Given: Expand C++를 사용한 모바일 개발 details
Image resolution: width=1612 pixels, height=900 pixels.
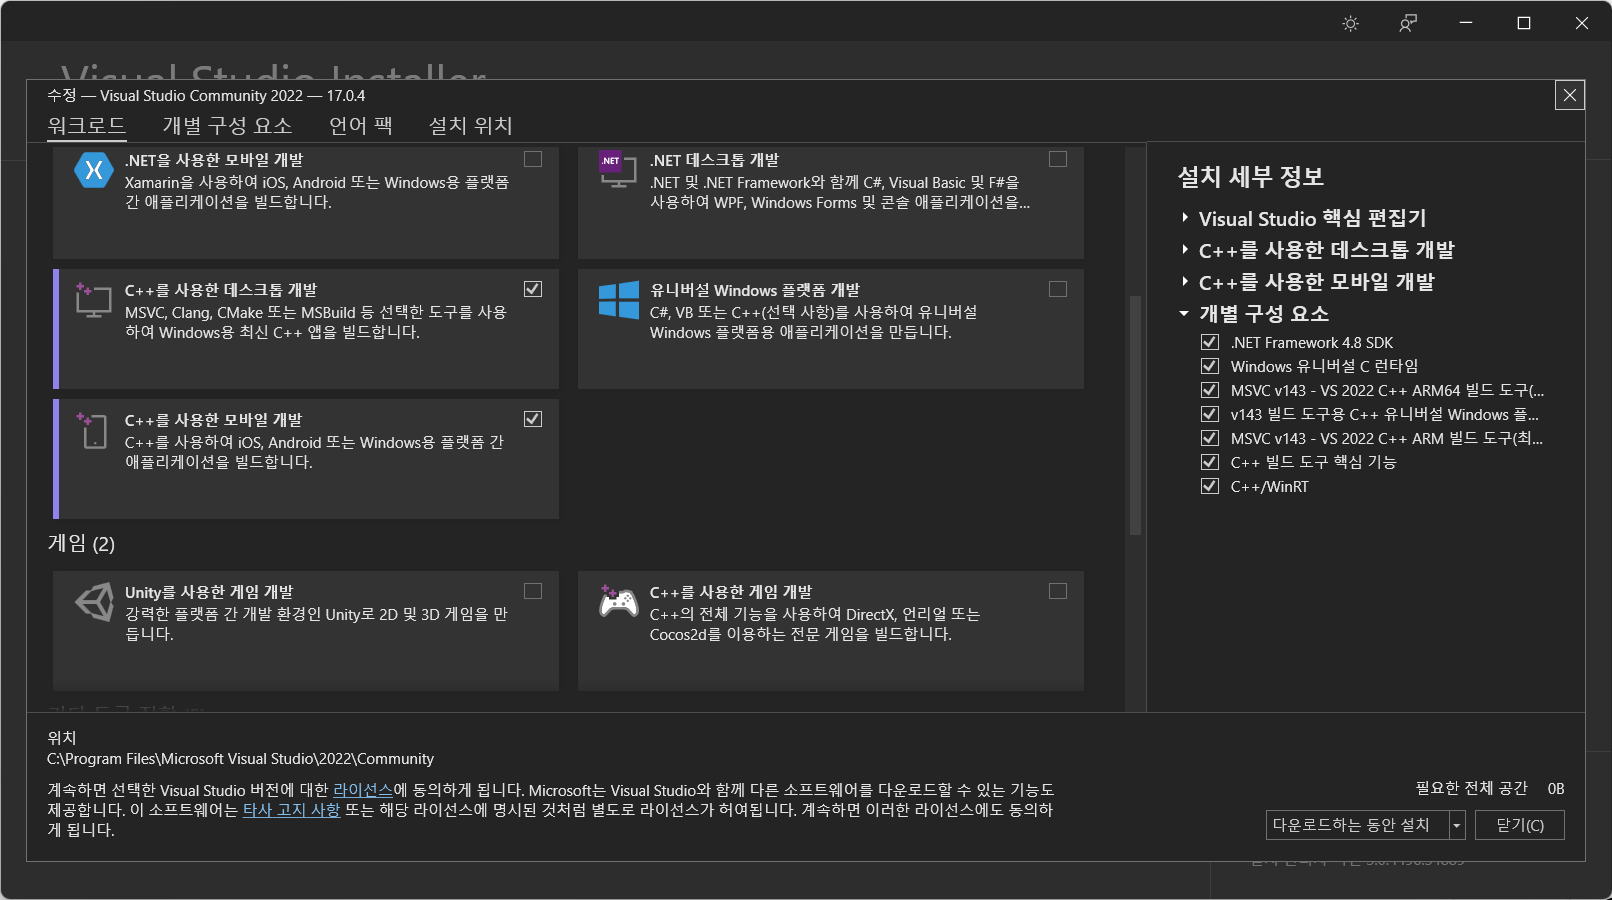Looking at the screenshot, I should [x=1185, y=282].
